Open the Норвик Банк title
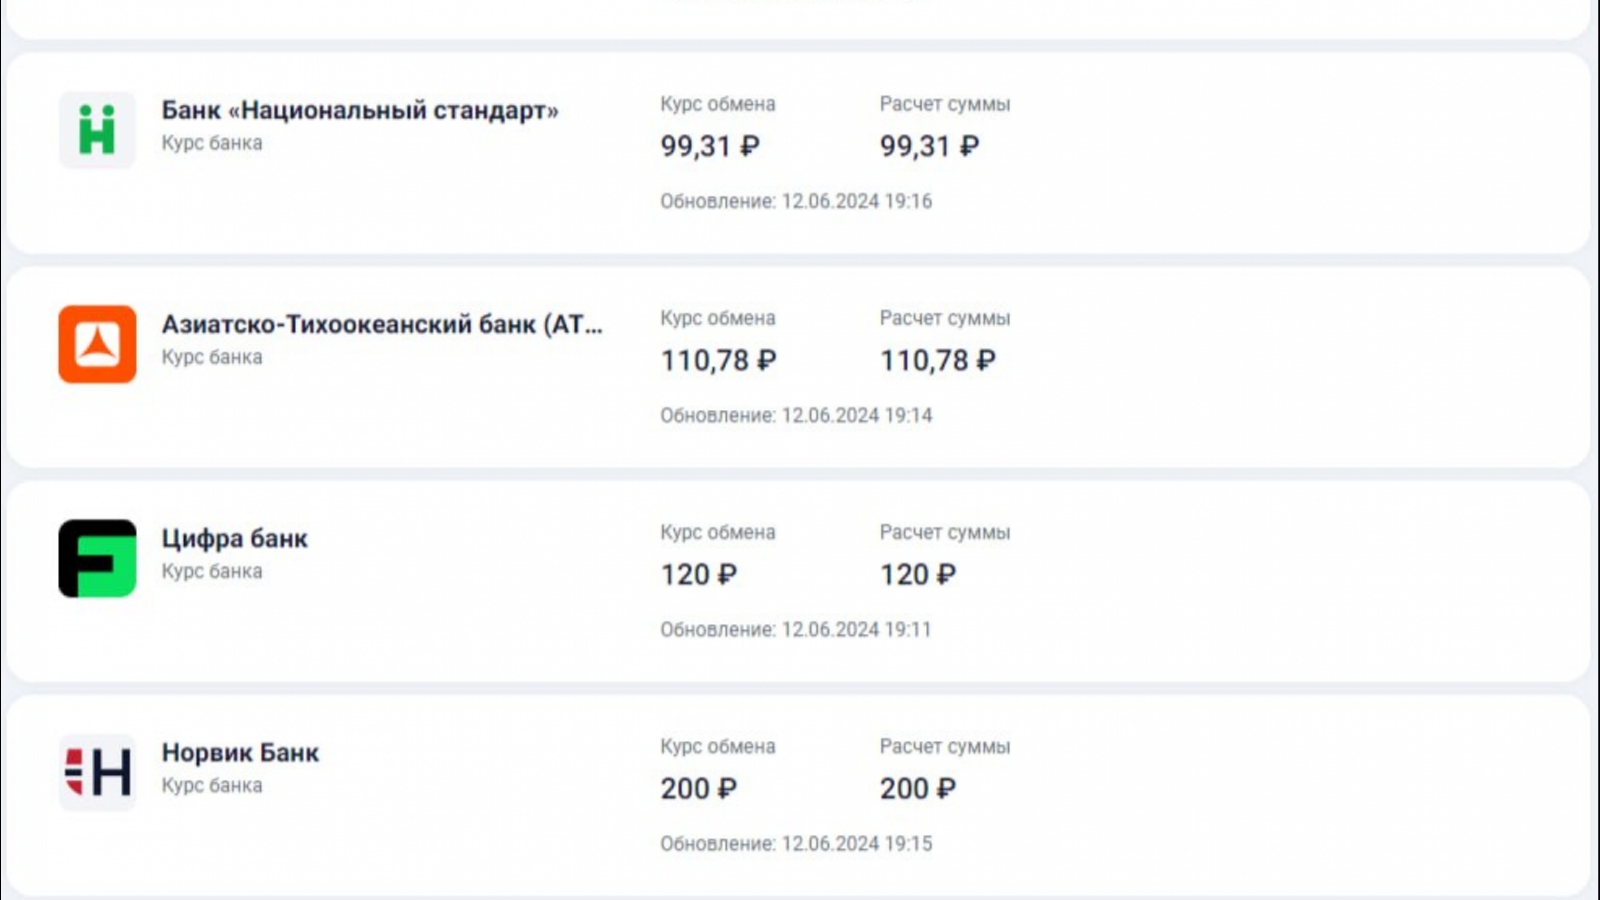This screenshot has width=1600, height=900. click(240, 752)
